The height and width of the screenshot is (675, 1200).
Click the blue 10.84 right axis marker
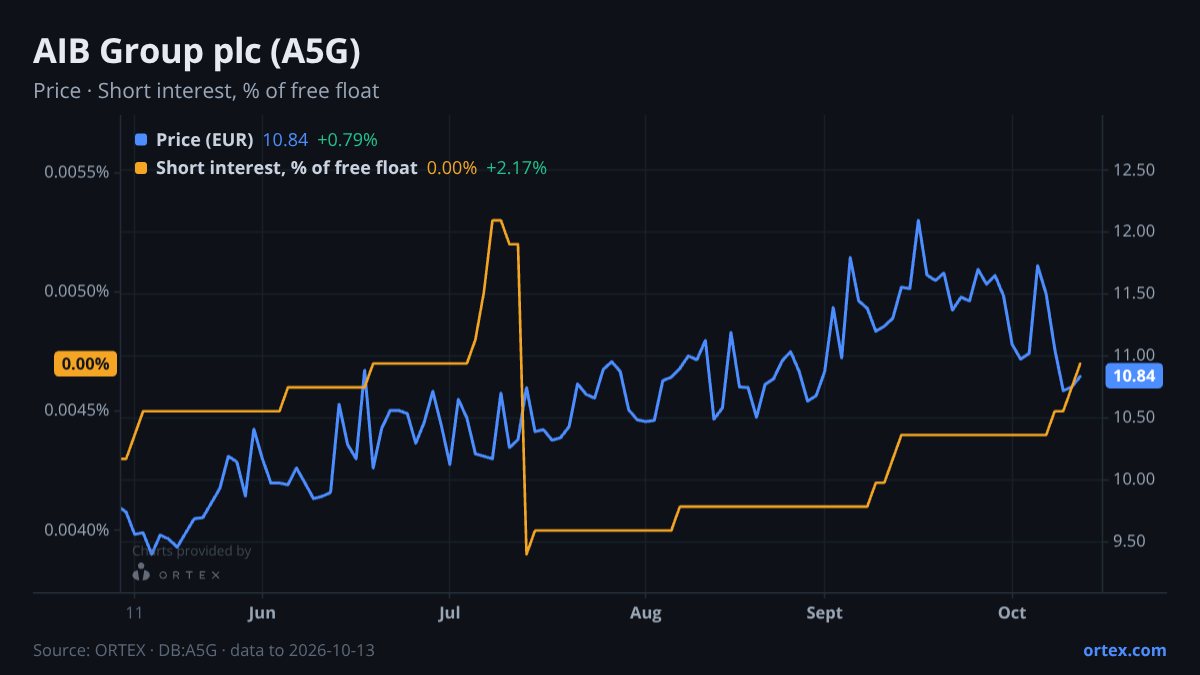tap(1134, 376)
